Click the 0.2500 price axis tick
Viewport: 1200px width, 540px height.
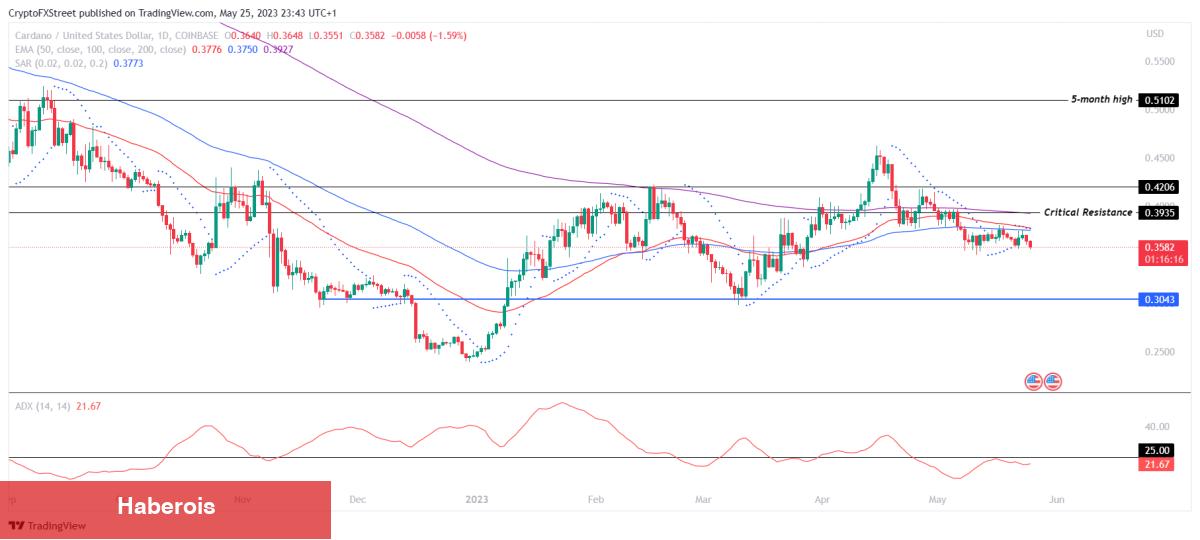coord(1159,352)
